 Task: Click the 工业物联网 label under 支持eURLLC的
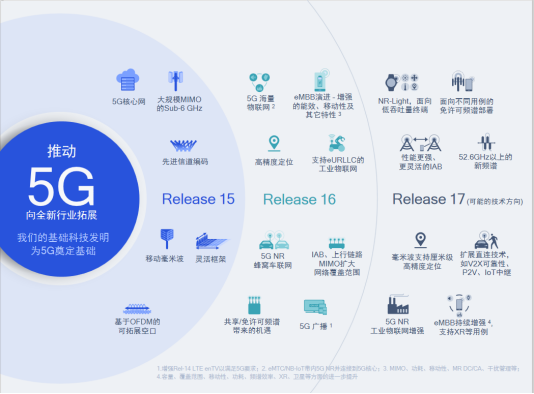338,169
